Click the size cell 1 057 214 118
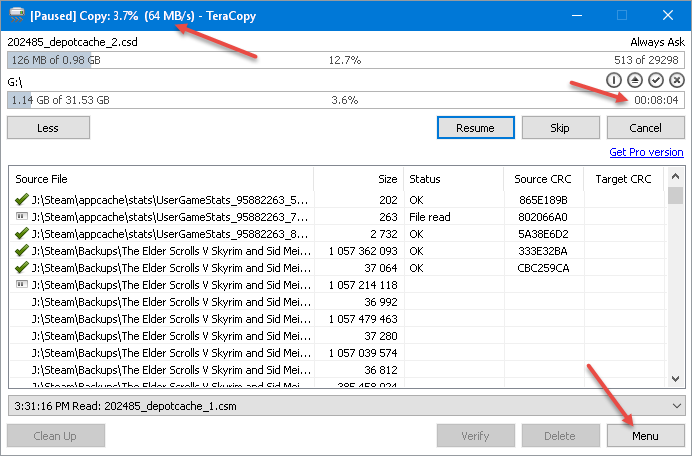The width and height of the screenshot is (692, 456). tap(363, 285)
